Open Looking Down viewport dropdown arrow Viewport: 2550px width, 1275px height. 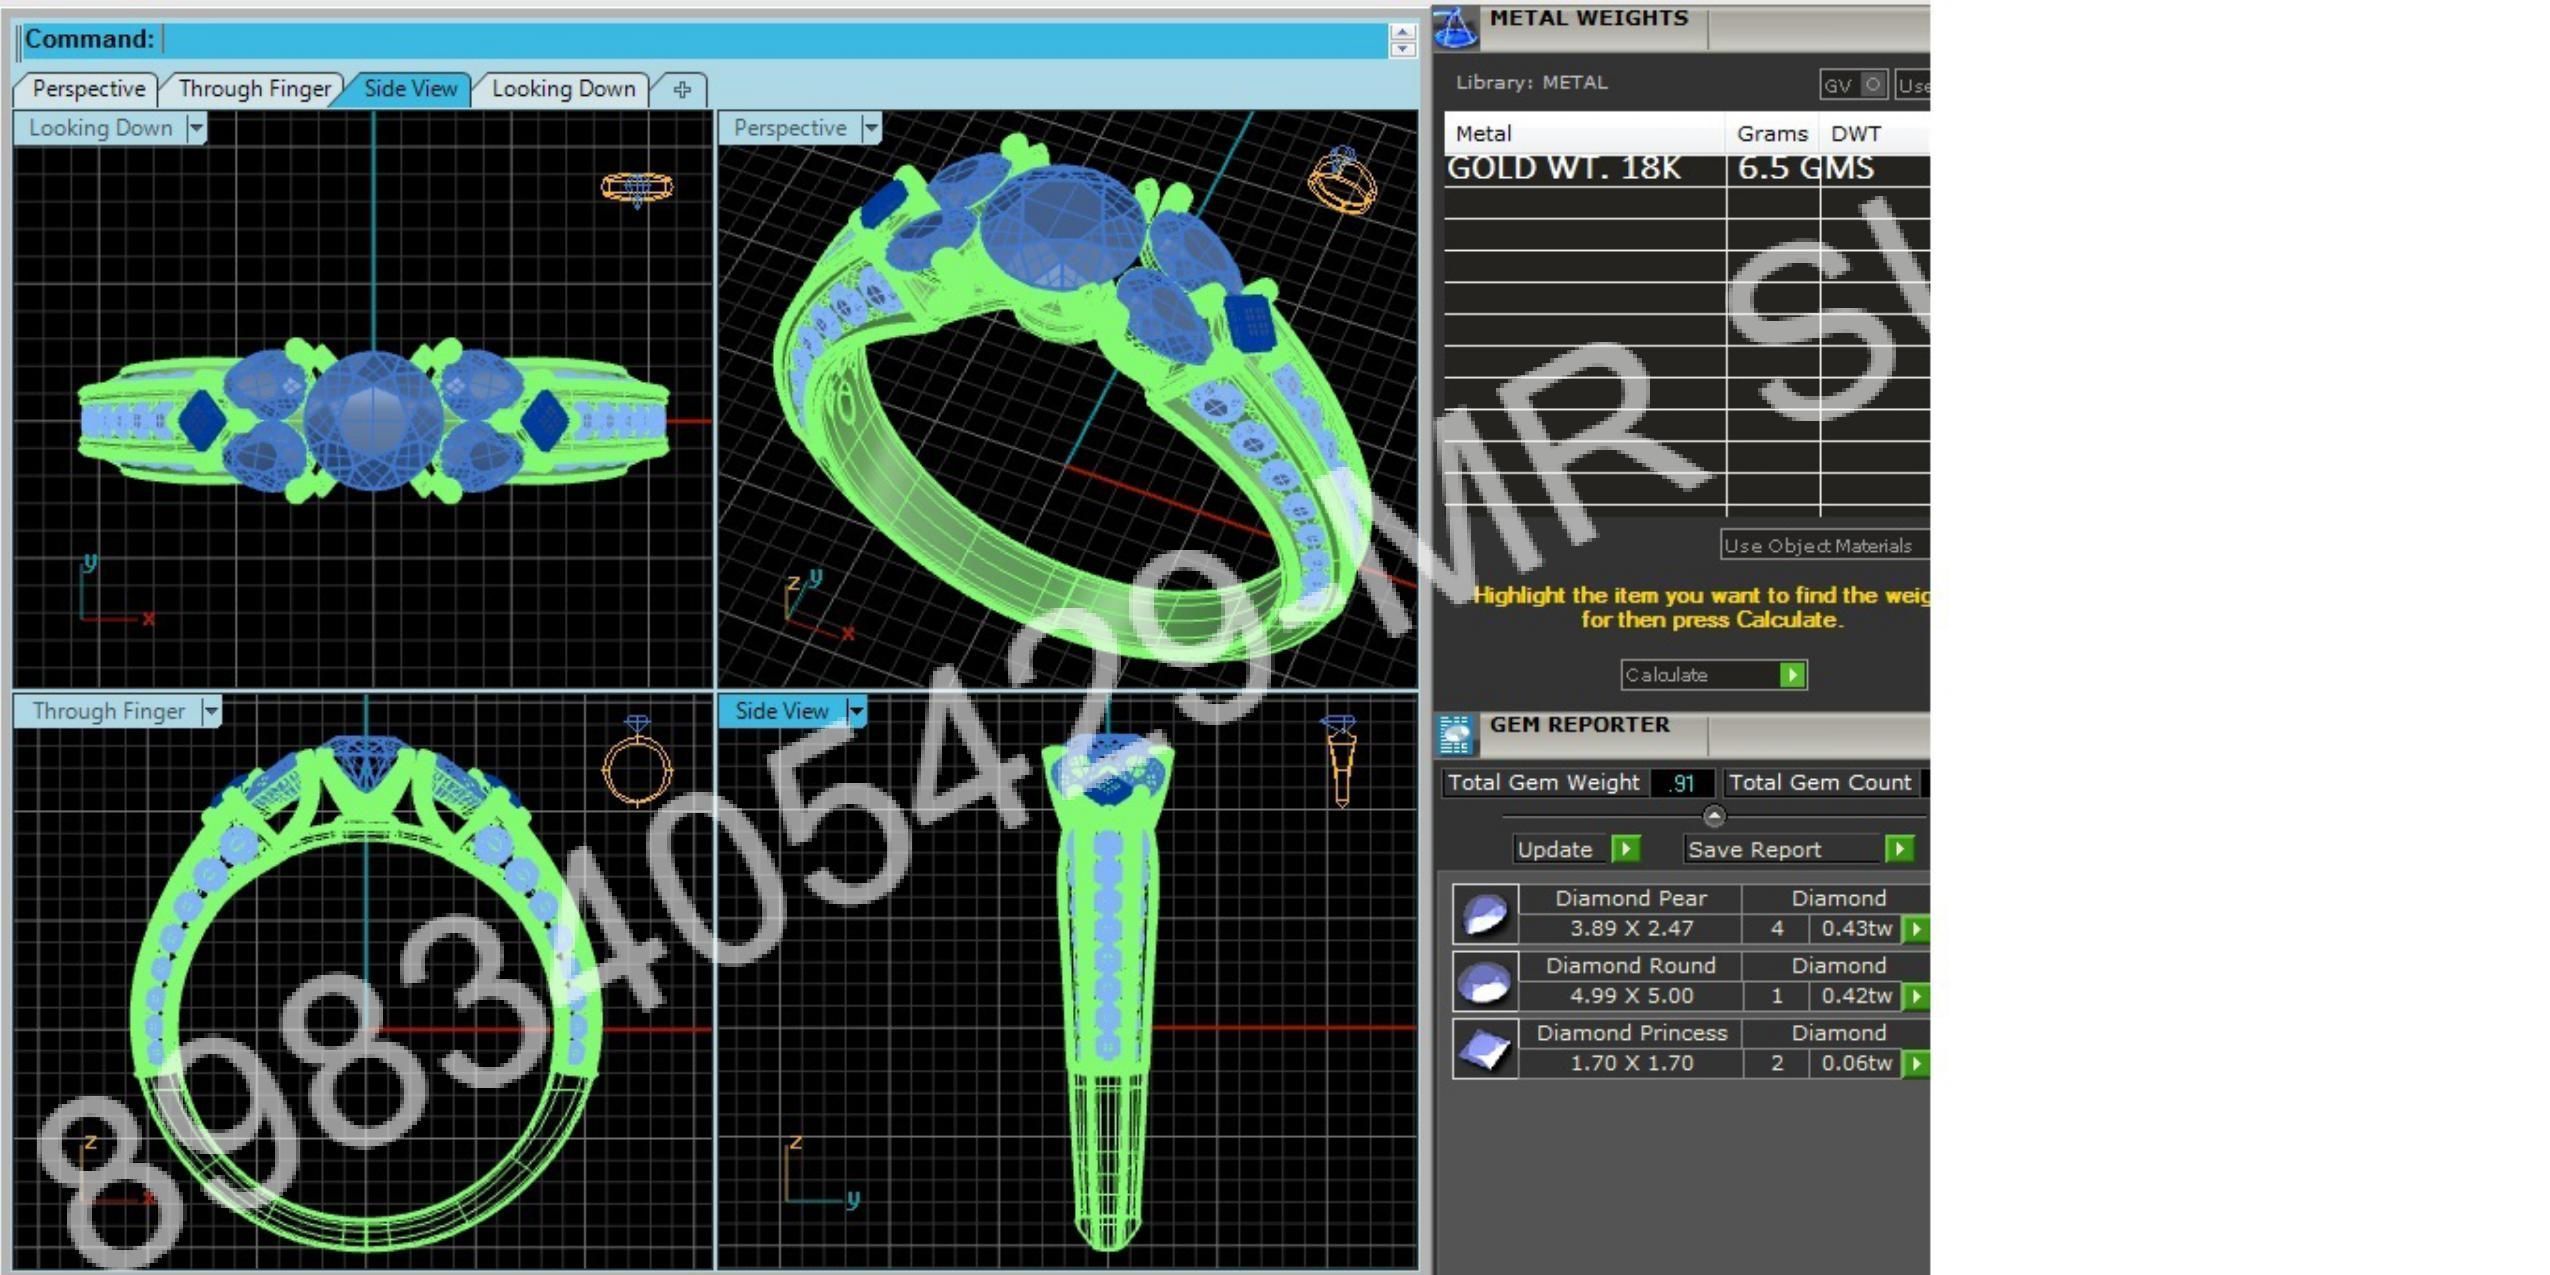click(196, 128)
